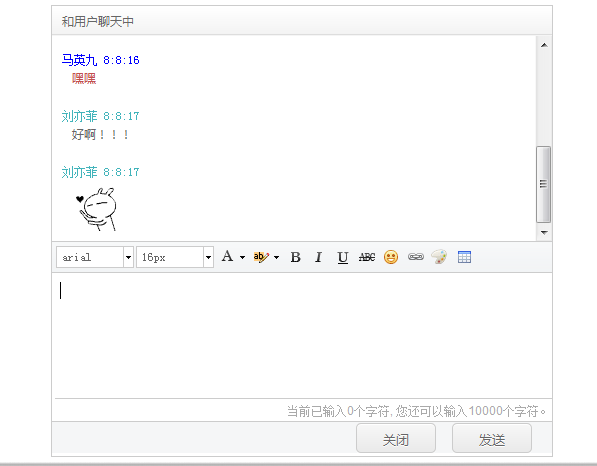Click the 发送 button
The image size is (597, 466).
pyautogui.click(x=492, y=439)
